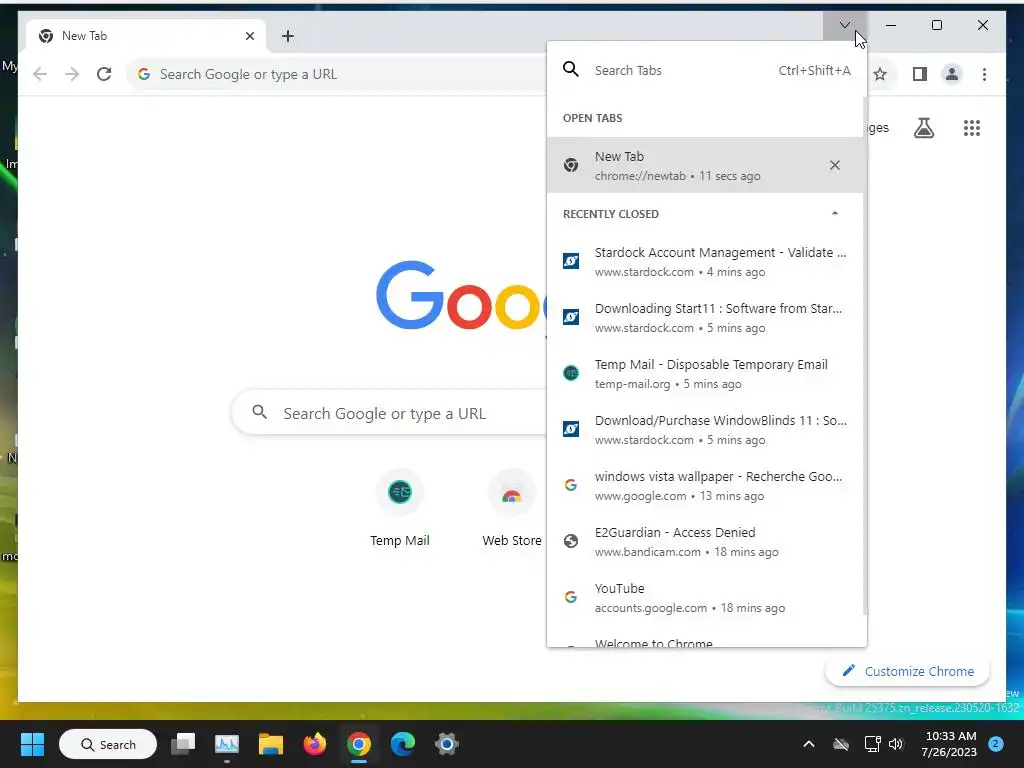The height and width of the screenshot is (768, 1024).
Task: Click the OneDrive cloud tray icon
Action: click(841, 744)
